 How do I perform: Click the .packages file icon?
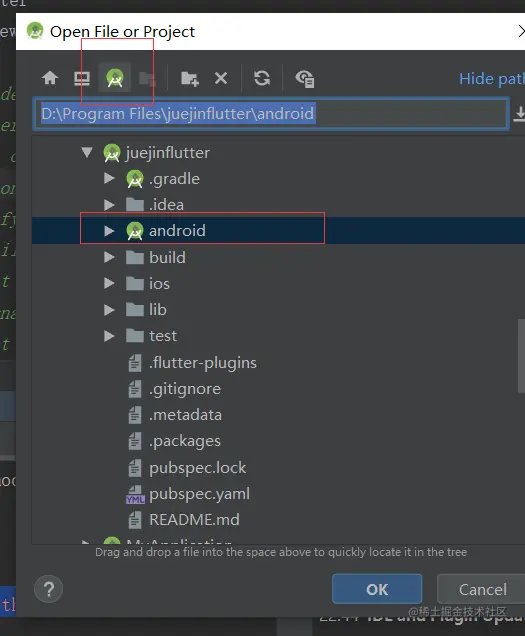(x=135, y=441)
